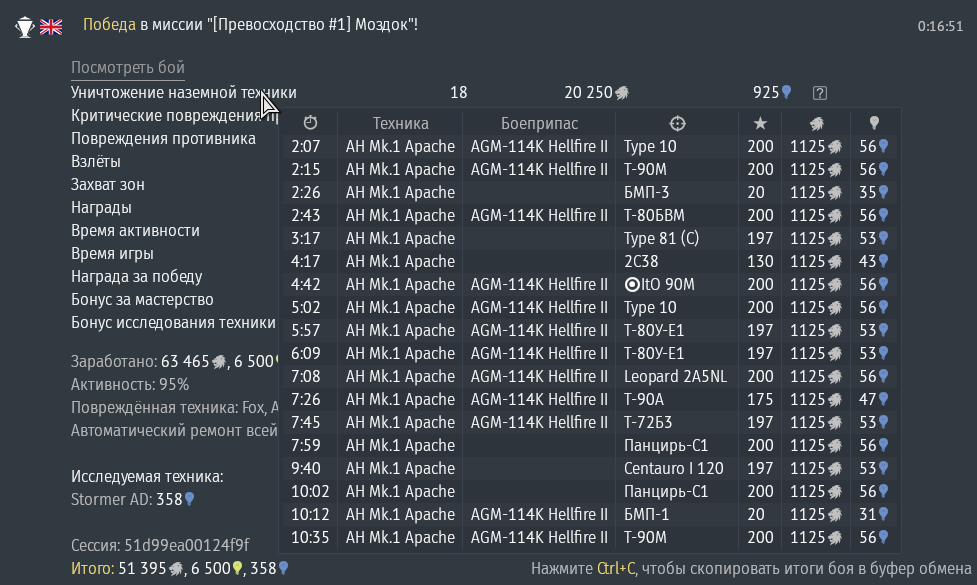Select the Leopard 2A5NL kill row
Viewport: 977px width, 585px height.
click(x=590, y=376)
